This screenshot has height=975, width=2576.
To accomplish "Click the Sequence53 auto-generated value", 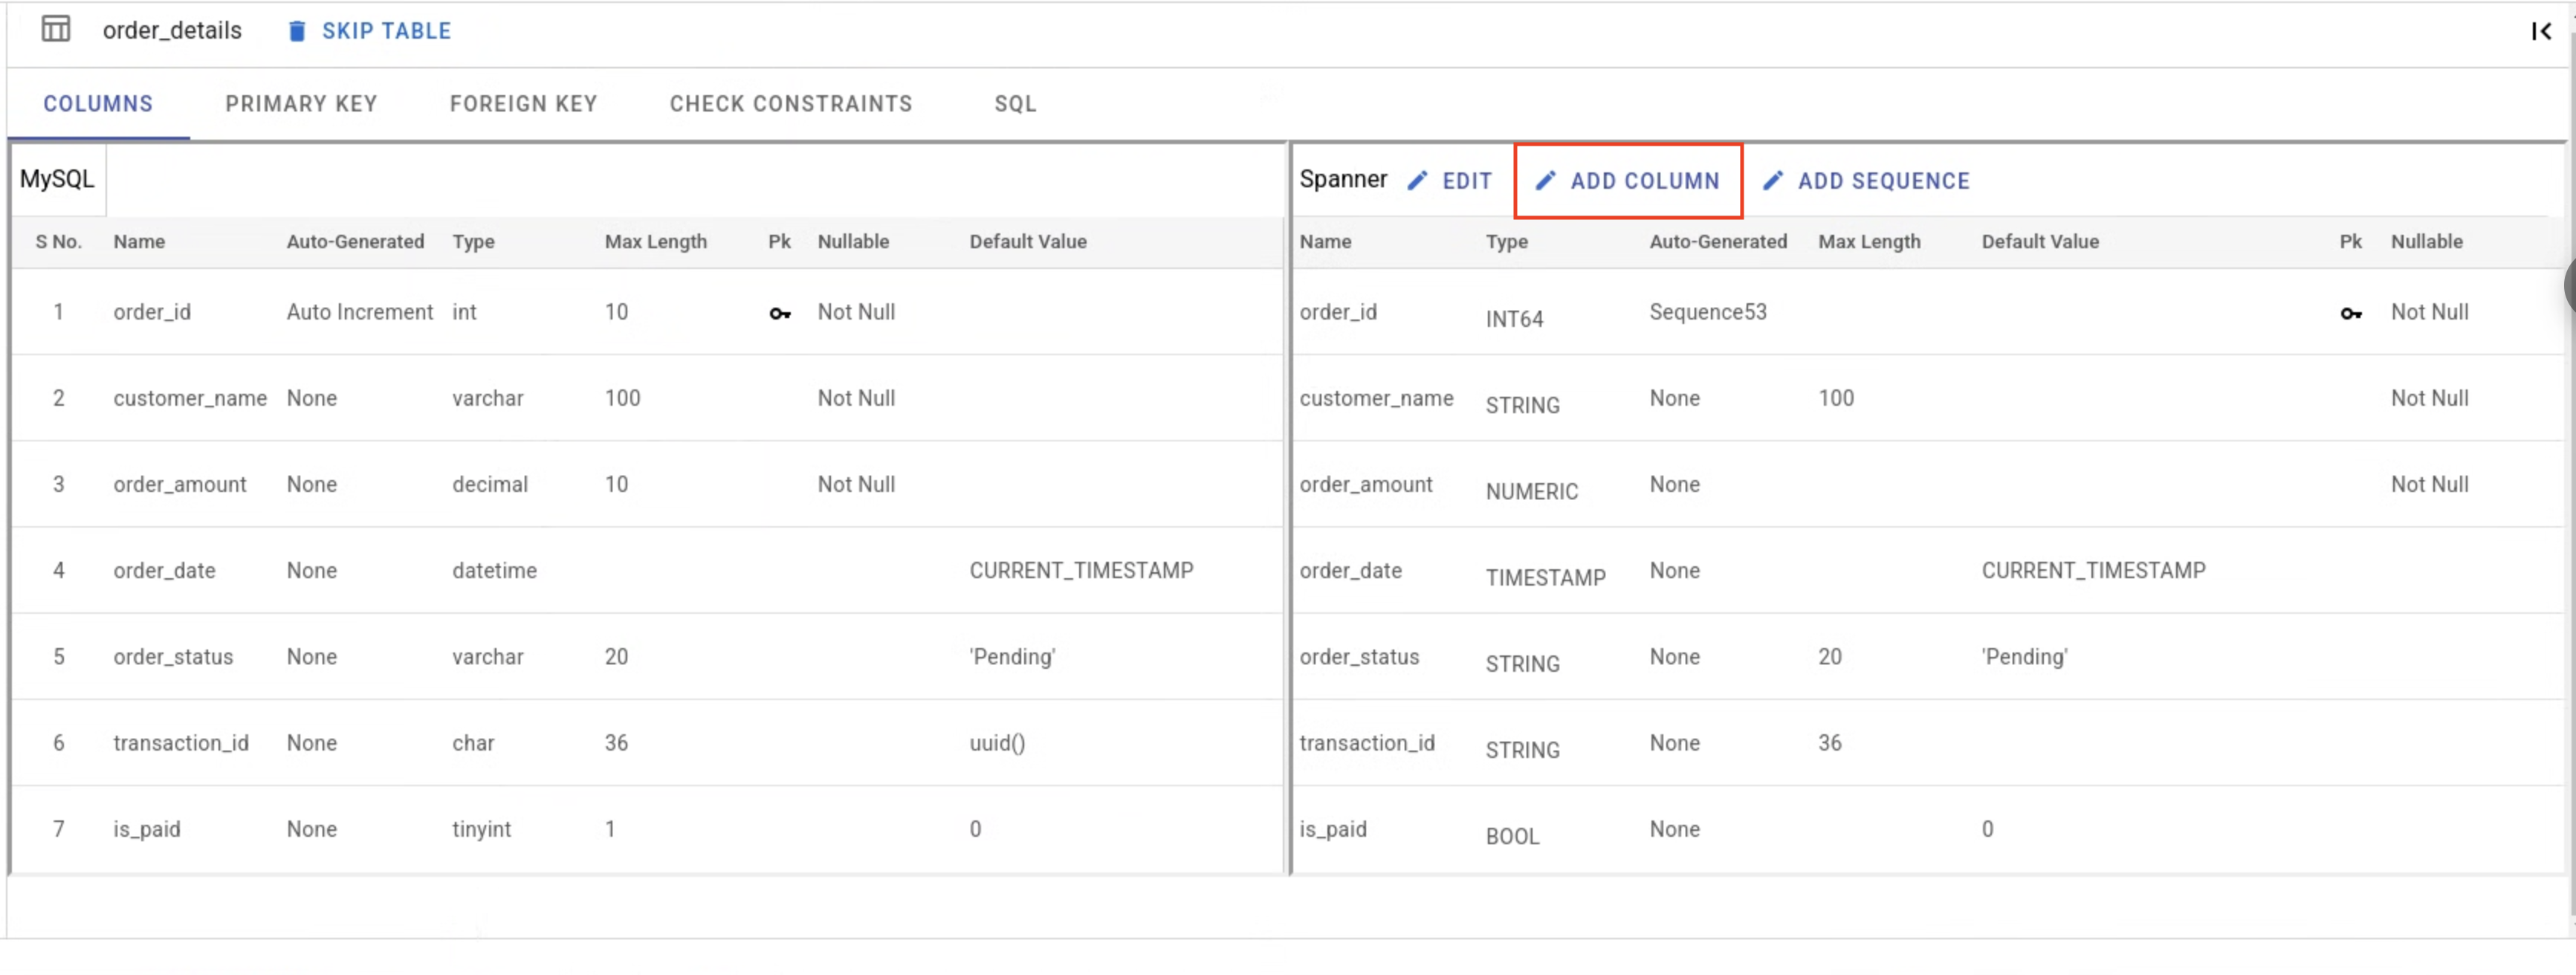I will click(1708, 312).
